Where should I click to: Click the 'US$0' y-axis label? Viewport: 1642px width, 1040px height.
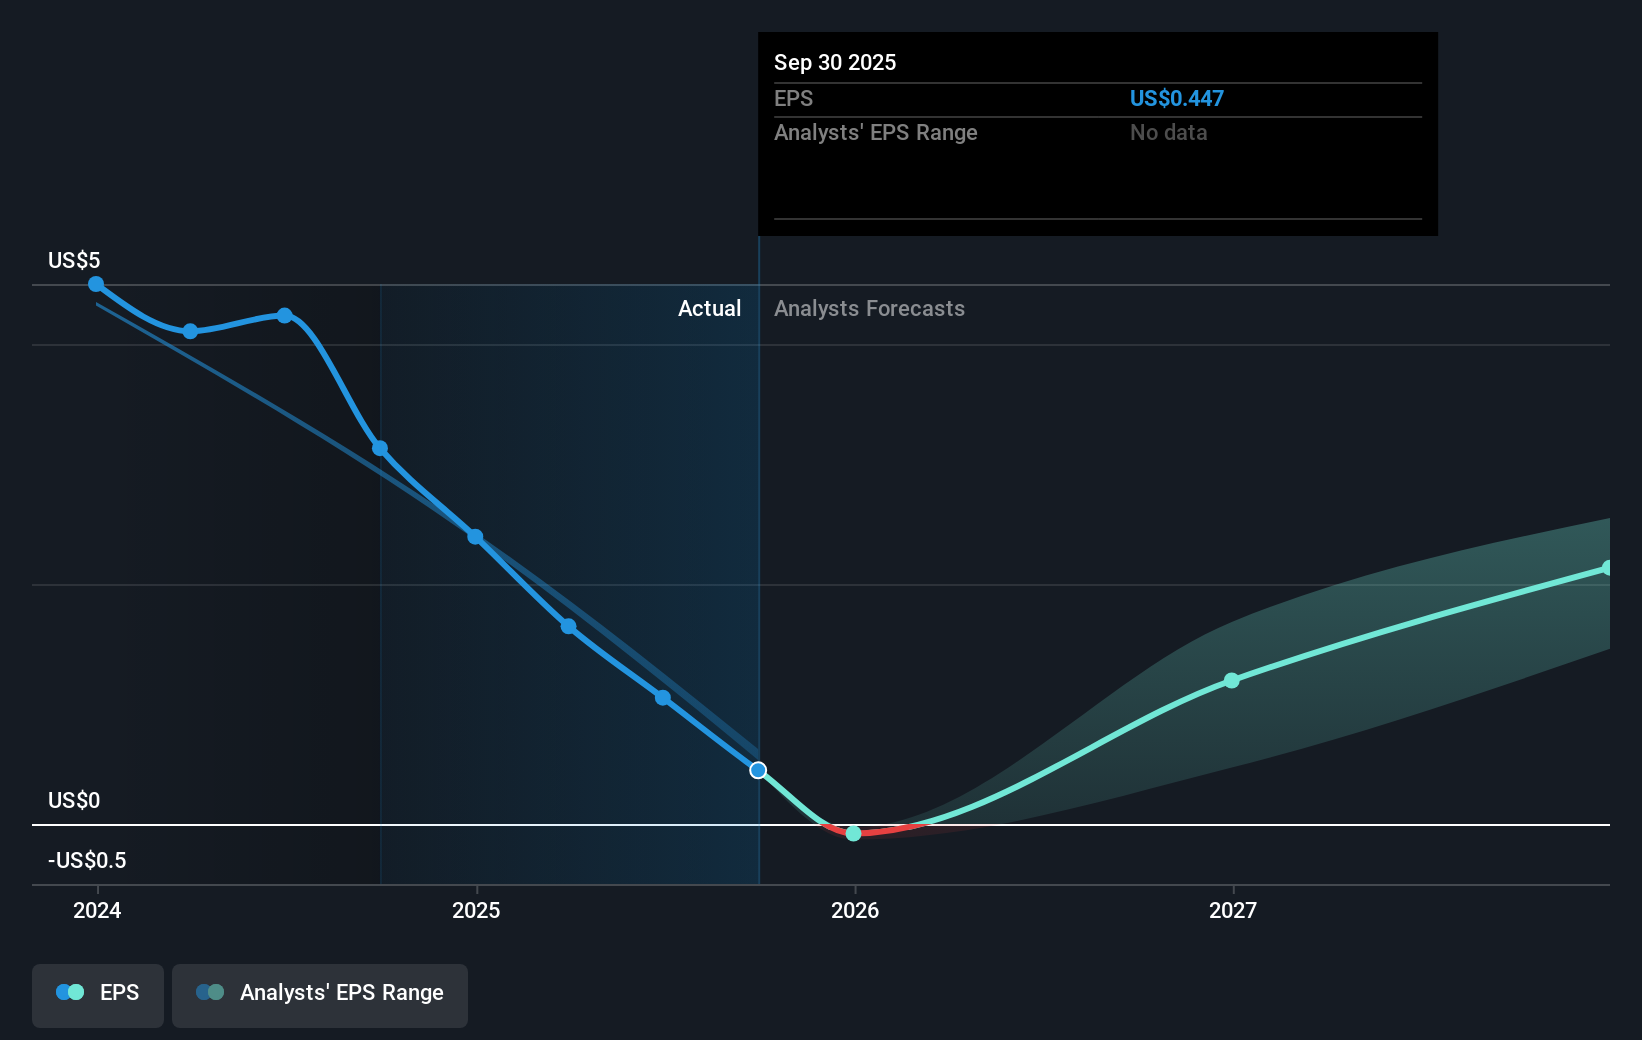coord(74,800)
